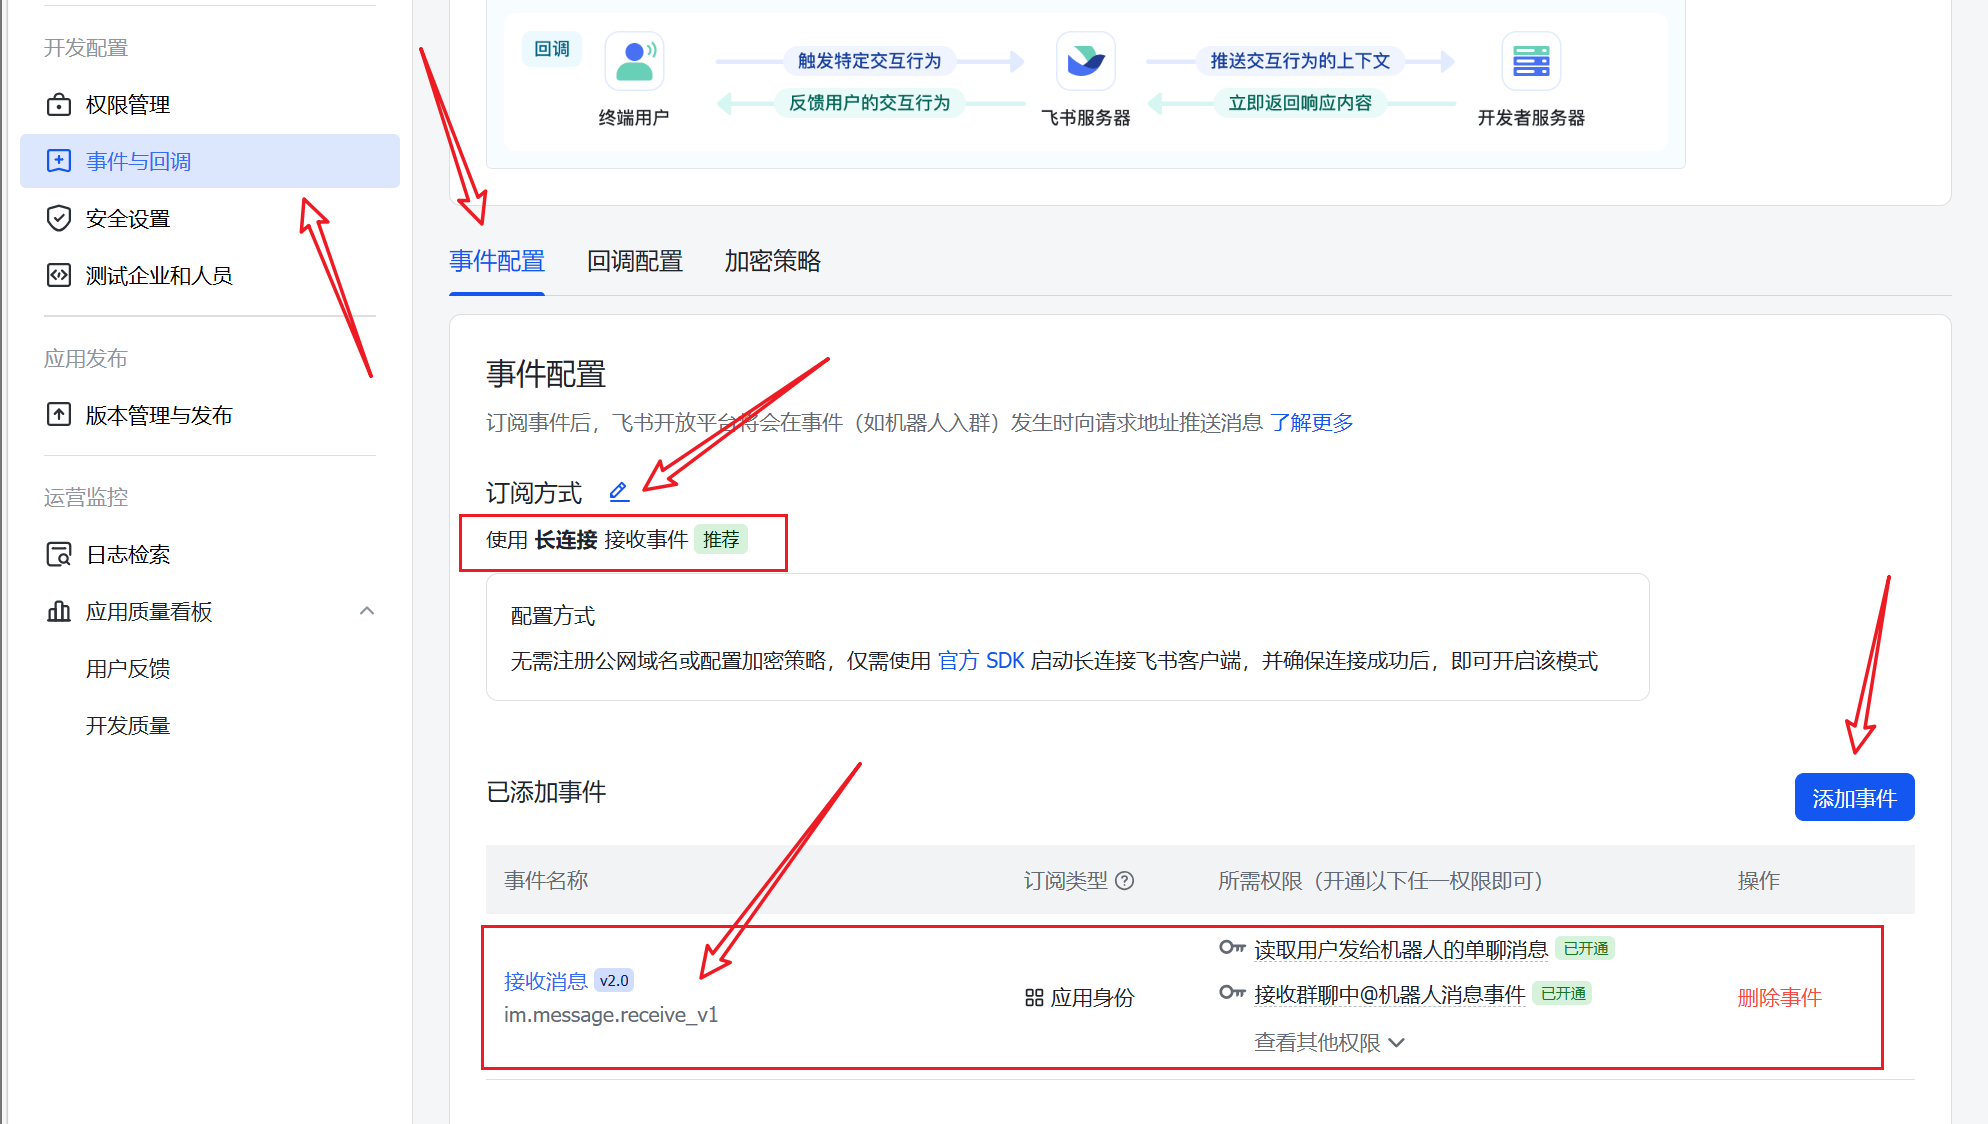Open the 接收消息 event details link
Screen dimensions: 1988x1124
click(545, 981)
